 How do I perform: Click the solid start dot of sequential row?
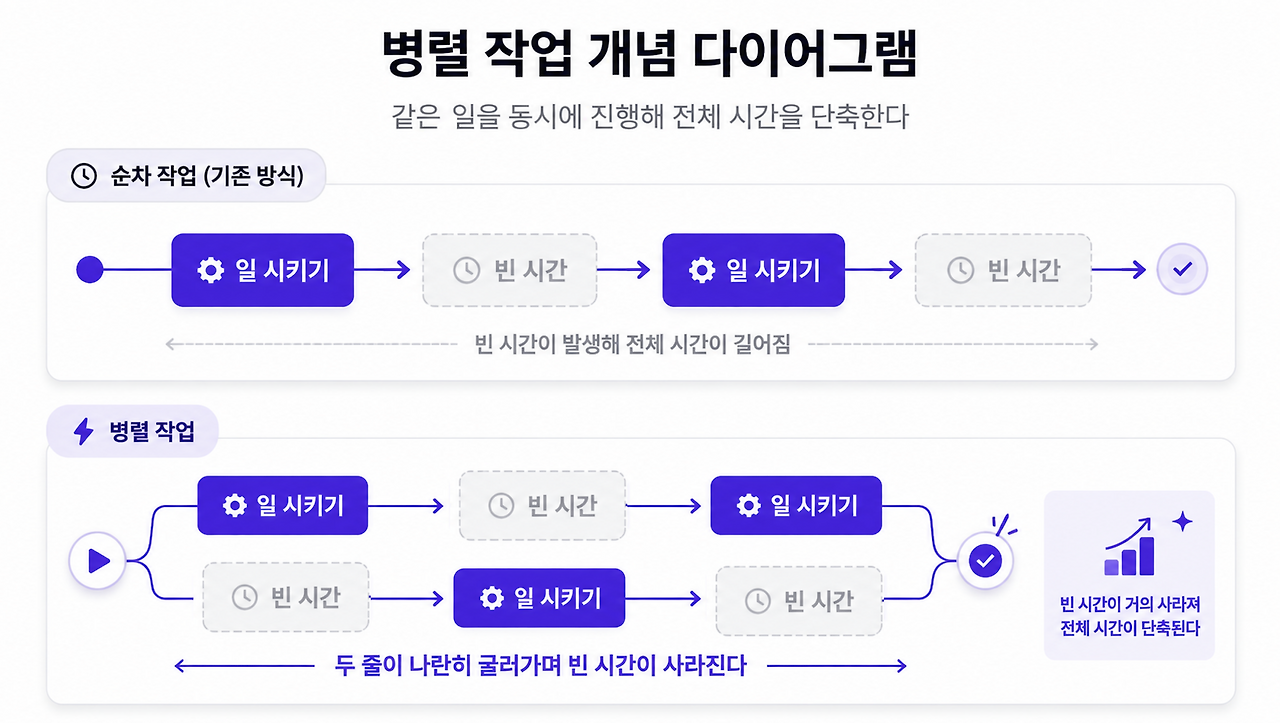[x=90, y=270]
